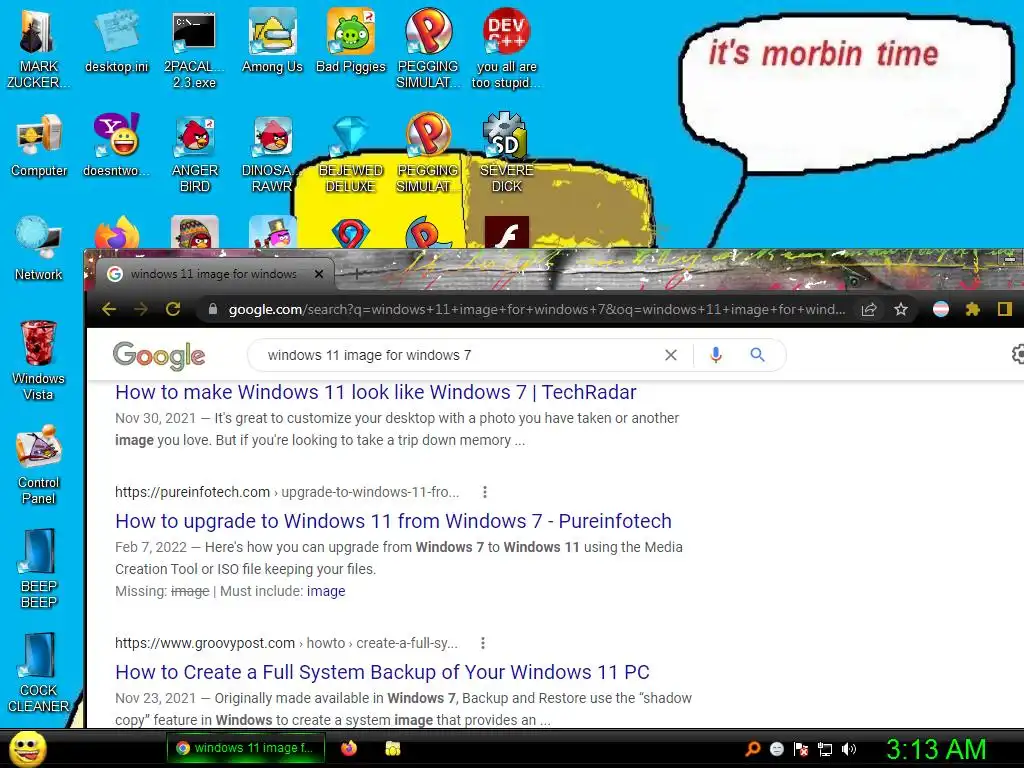Open the Pureinfotech upgrade to Windows 11 result
This screenshot has height=768, width=1024.
393,521
